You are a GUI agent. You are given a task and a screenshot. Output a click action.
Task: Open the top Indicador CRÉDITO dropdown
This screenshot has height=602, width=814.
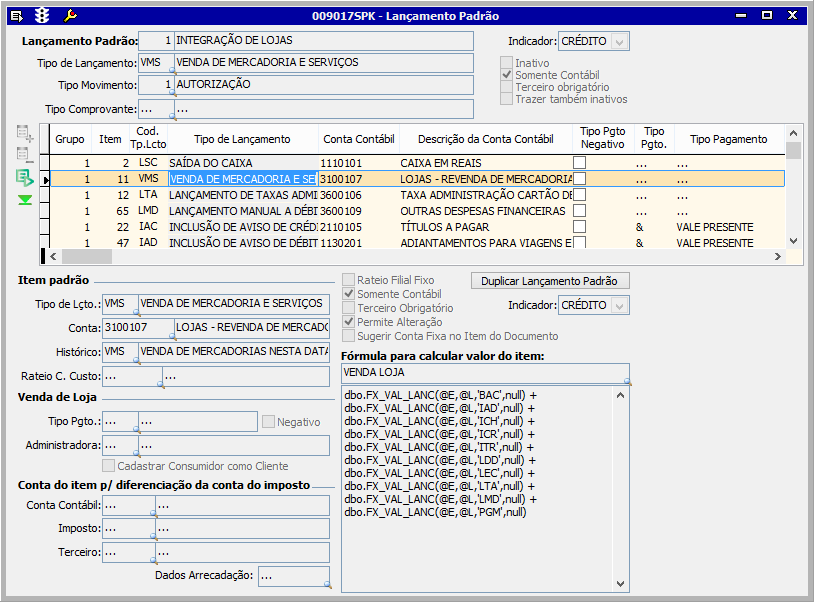click(x=620, y=41)
